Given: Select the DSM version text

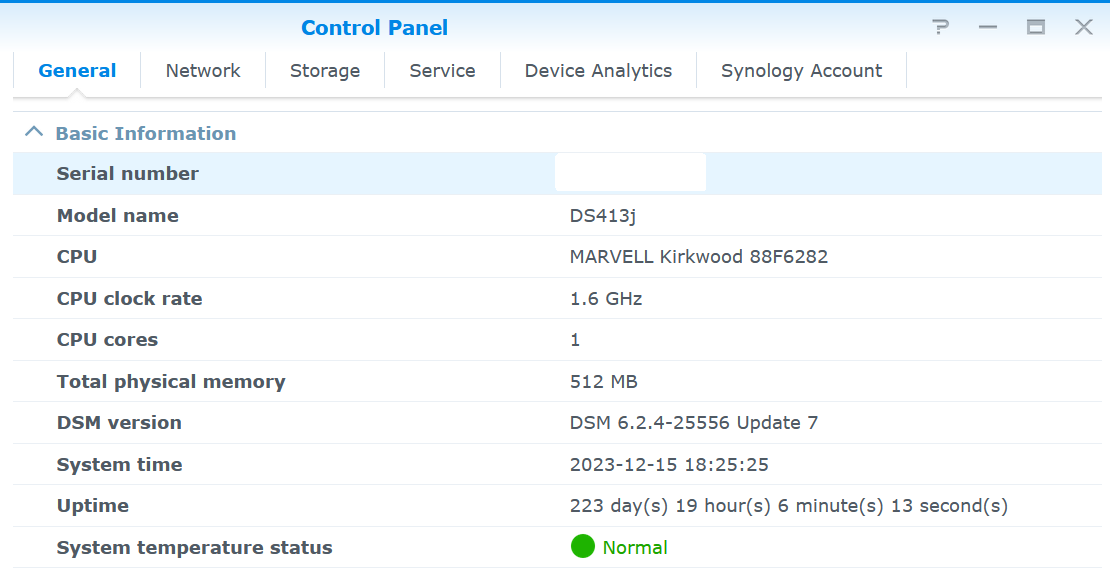Looking at the screenshot, I should click(693, 423).
